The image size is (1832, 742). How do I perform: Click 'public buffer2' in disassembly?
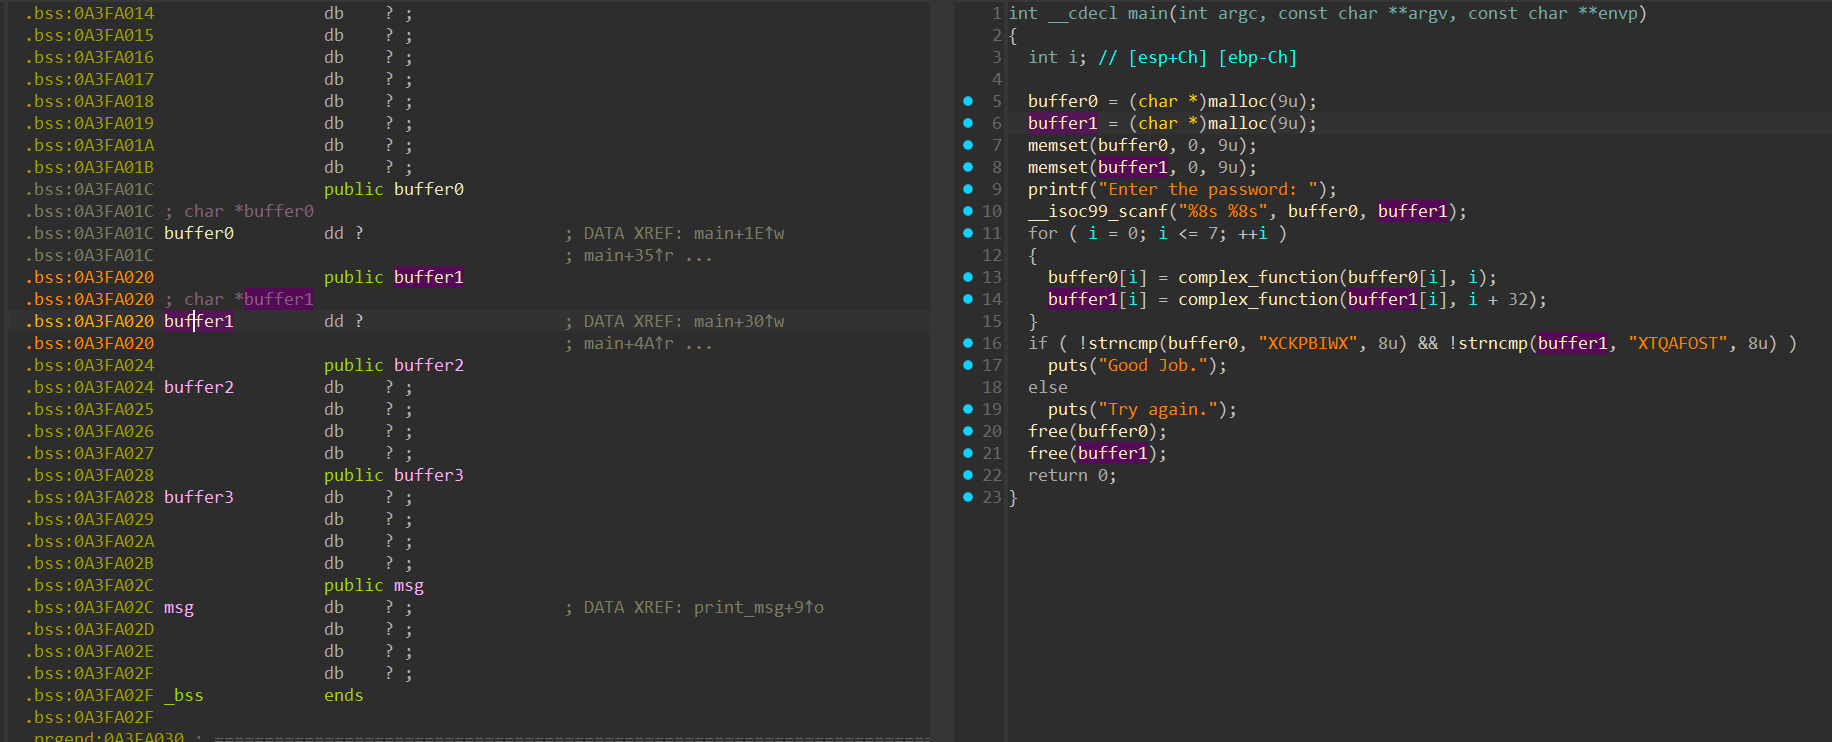394,365
